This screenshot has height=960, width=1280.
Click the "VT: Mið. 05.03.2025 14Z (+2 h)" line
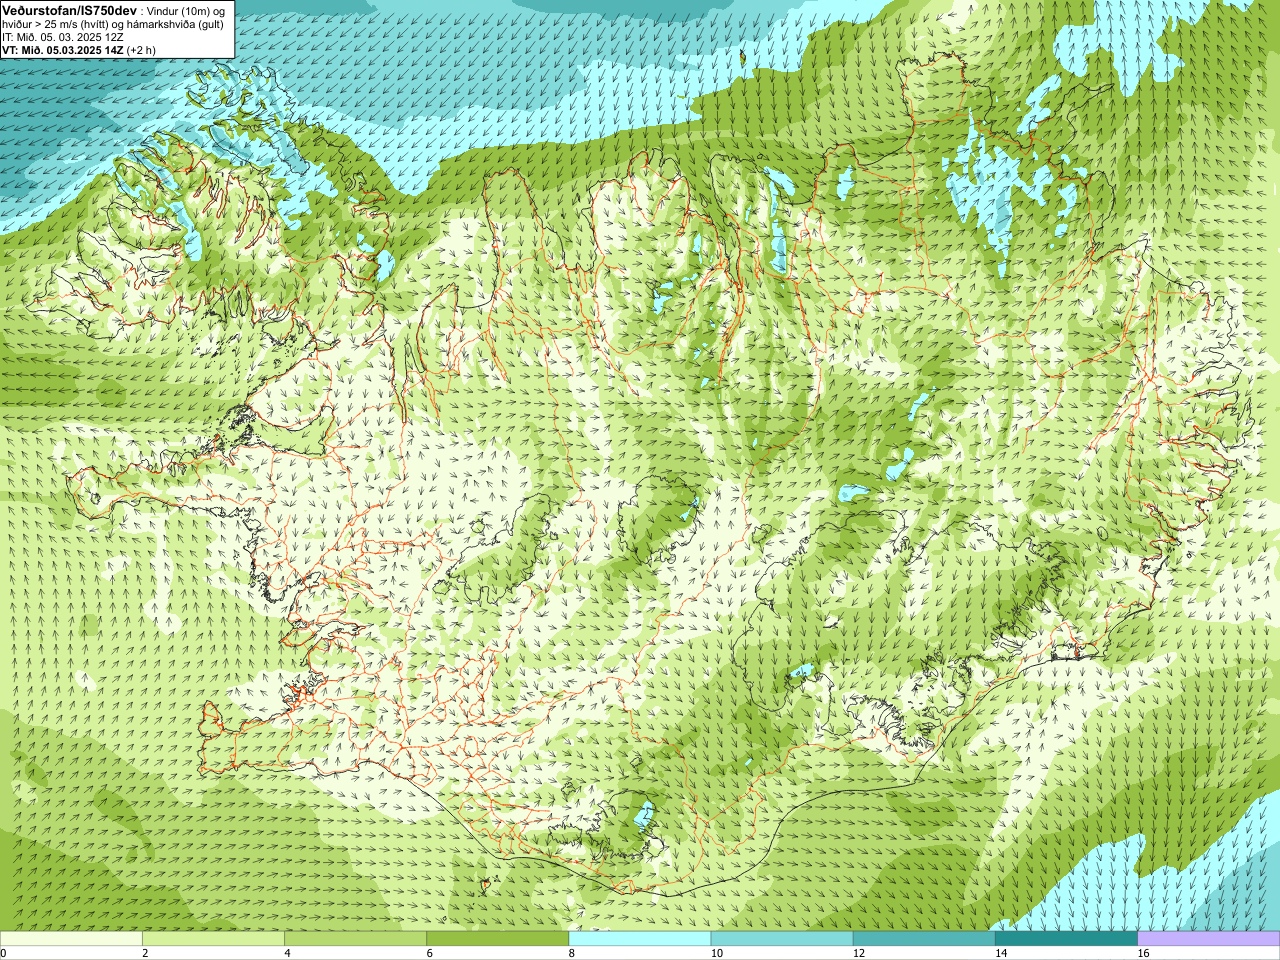[79, 49]
